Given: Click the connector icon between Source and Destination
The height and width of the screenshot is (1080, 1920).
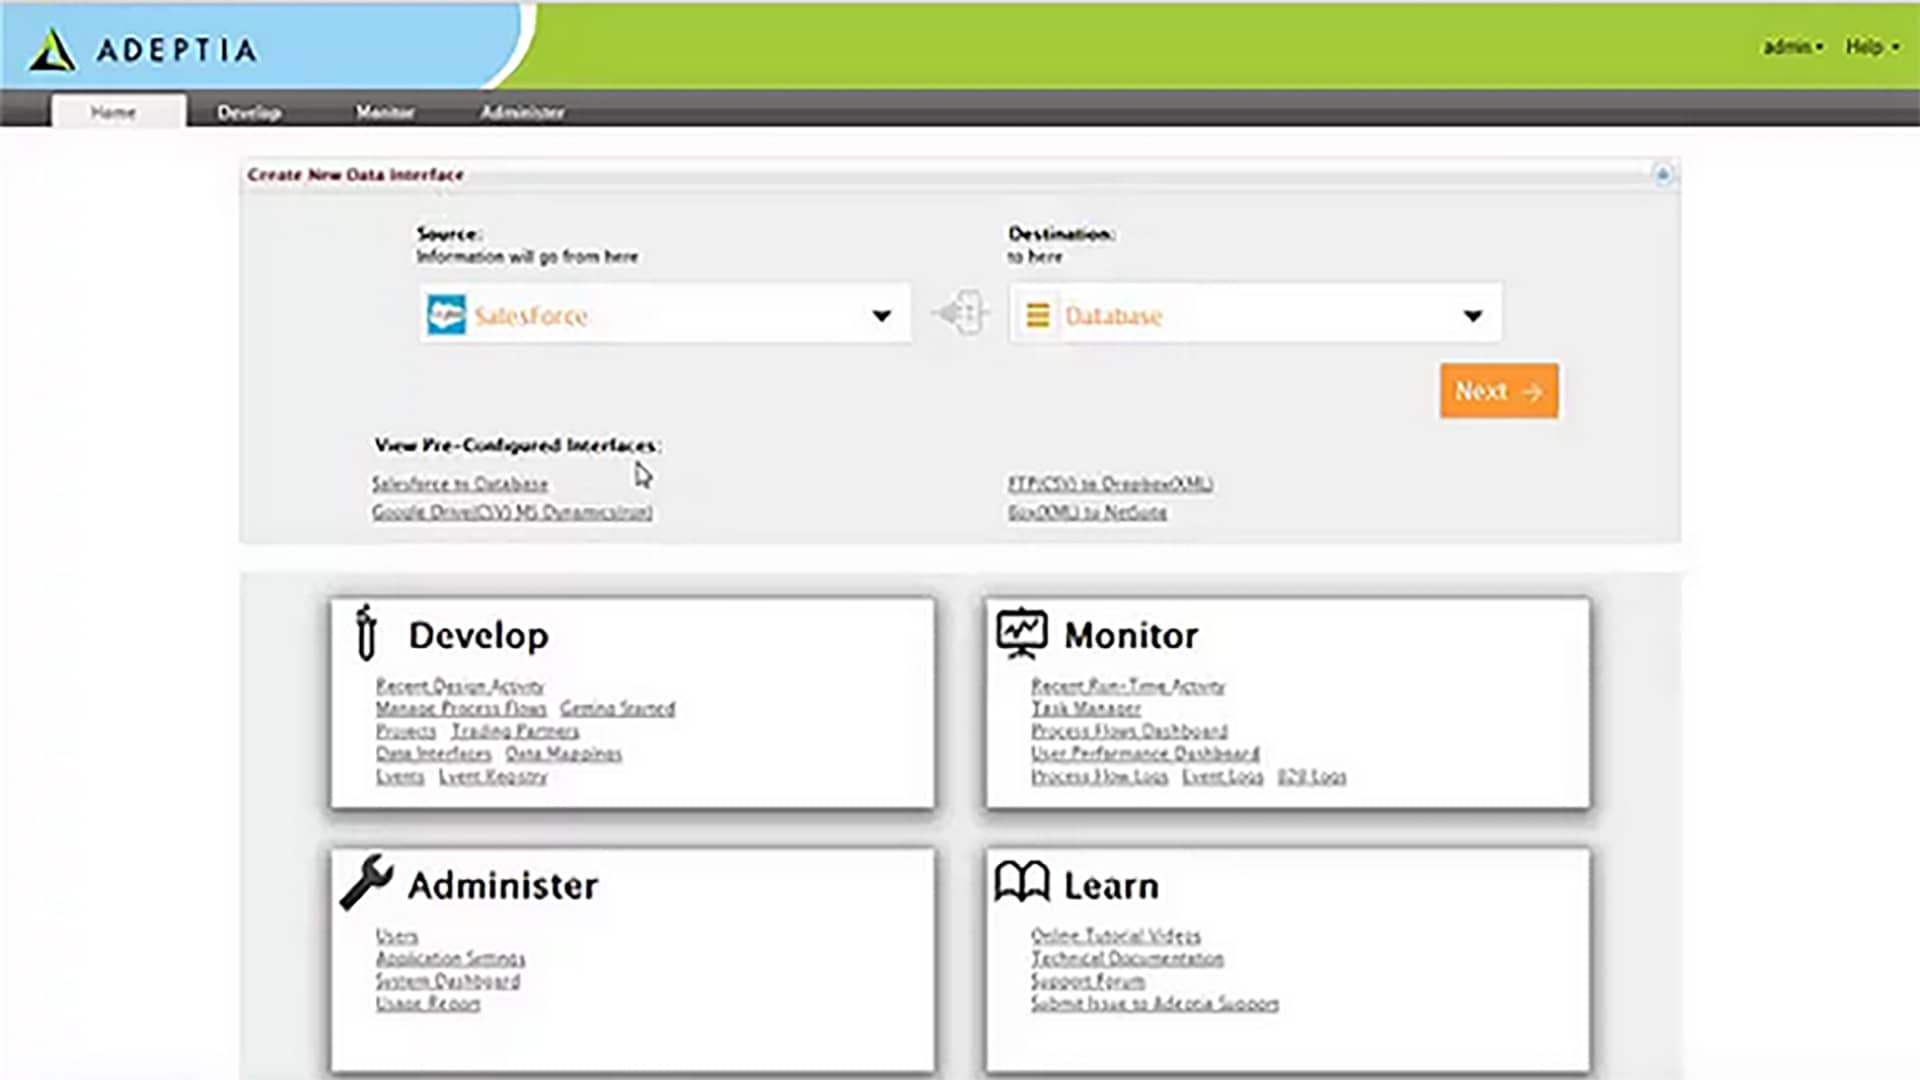Looking at the screenshot, I should [961, 314].
